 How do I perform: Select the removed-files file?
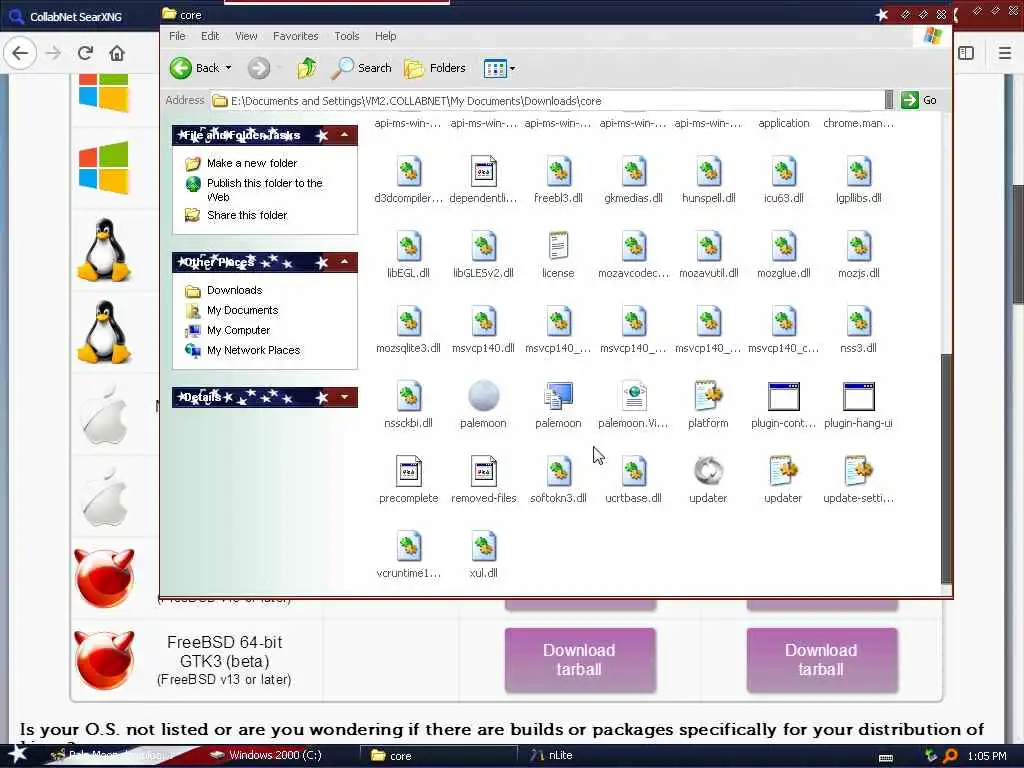[483, 472]
